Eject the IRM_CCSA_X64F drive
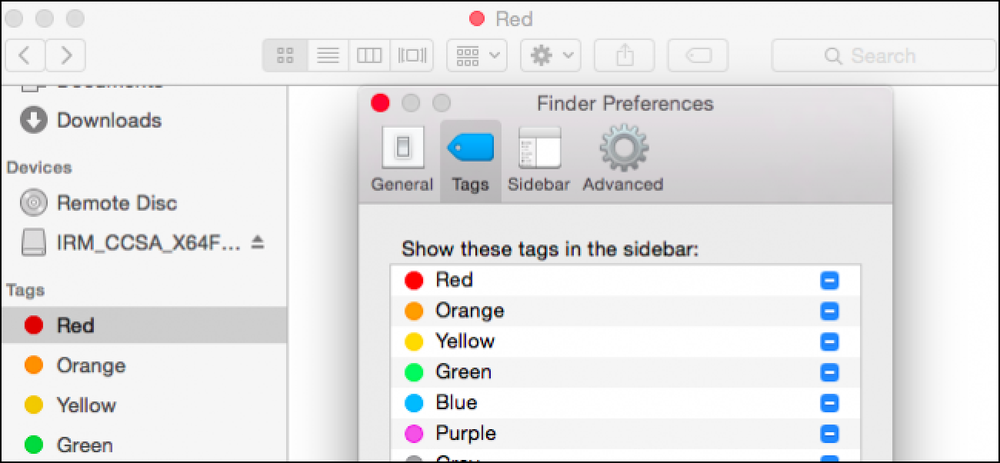Viewport: 1000px width, 463px height. pyautogui.click(x=257, y=242)
